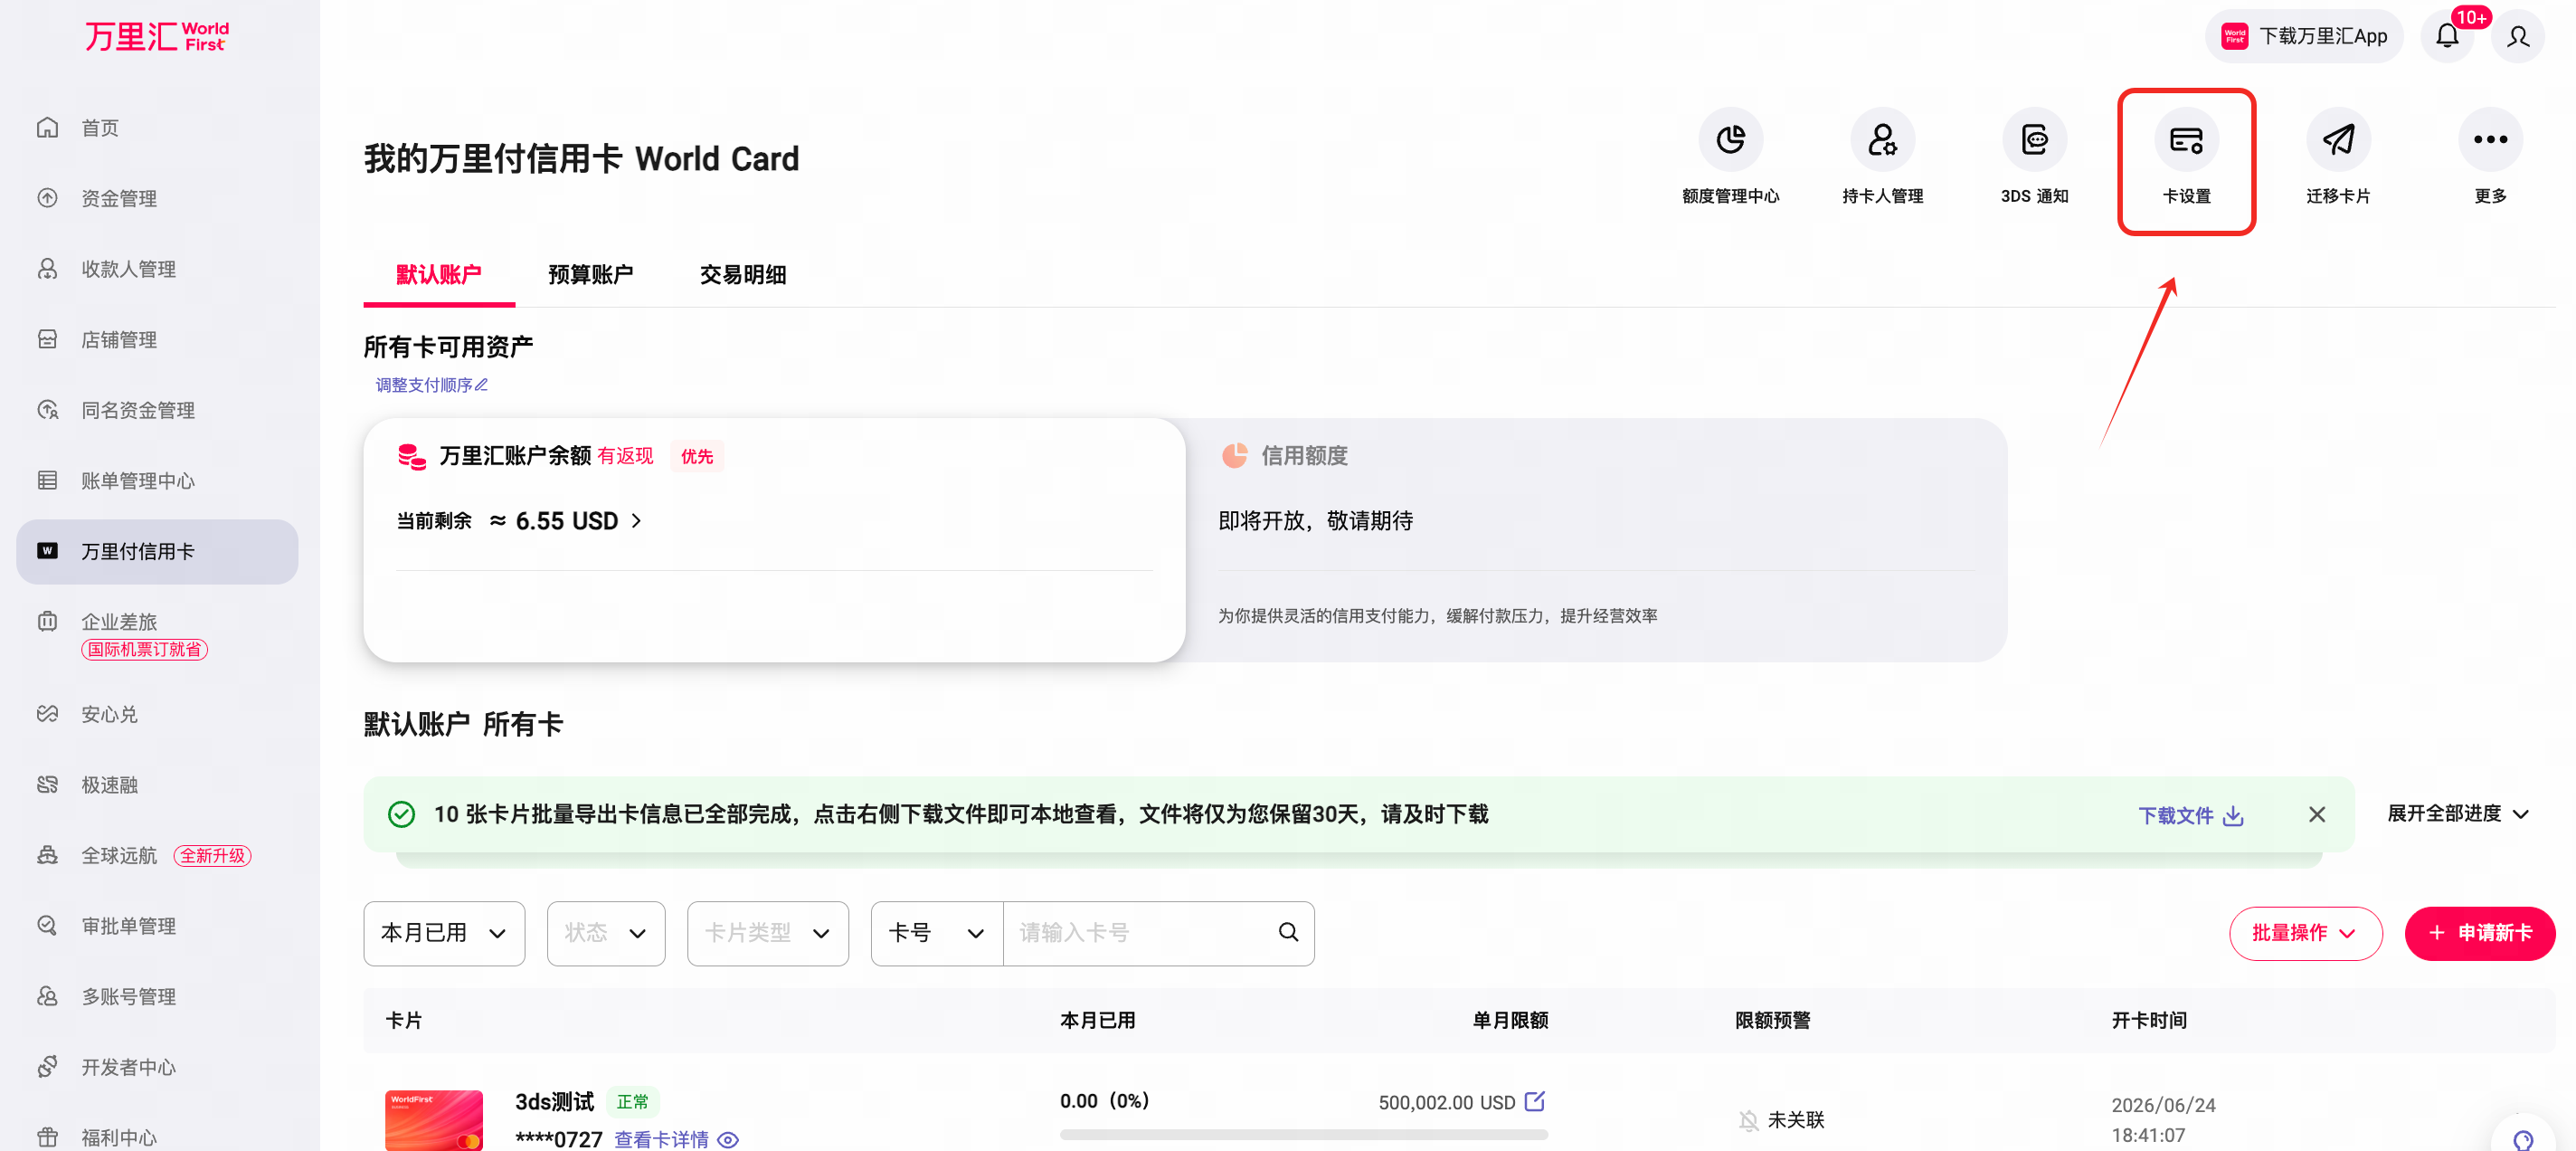This screenshot has width=2576, height=1151.
Task: Click the WorldFirst 万里汇 logo
Action: tap(157, 36)
